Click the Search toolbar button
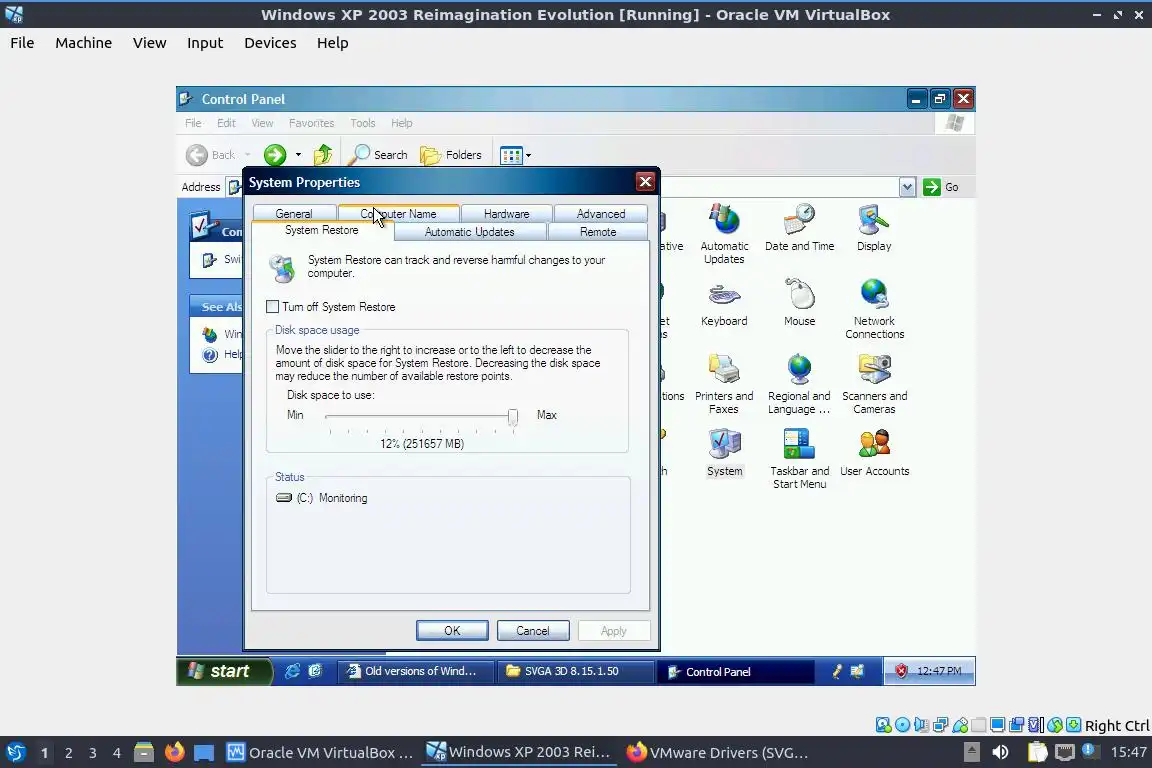The width and height of the screenshot is (1152, 768). [x=378, y=154]
